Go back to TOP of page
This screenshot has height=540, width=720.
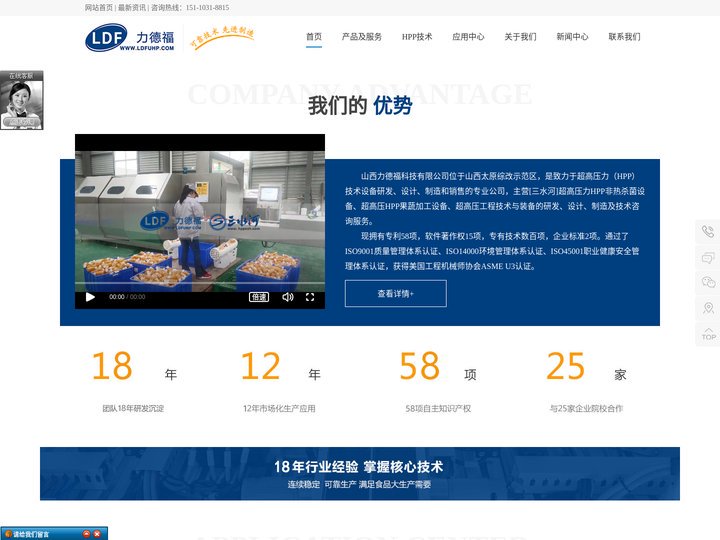click(708, 334)
